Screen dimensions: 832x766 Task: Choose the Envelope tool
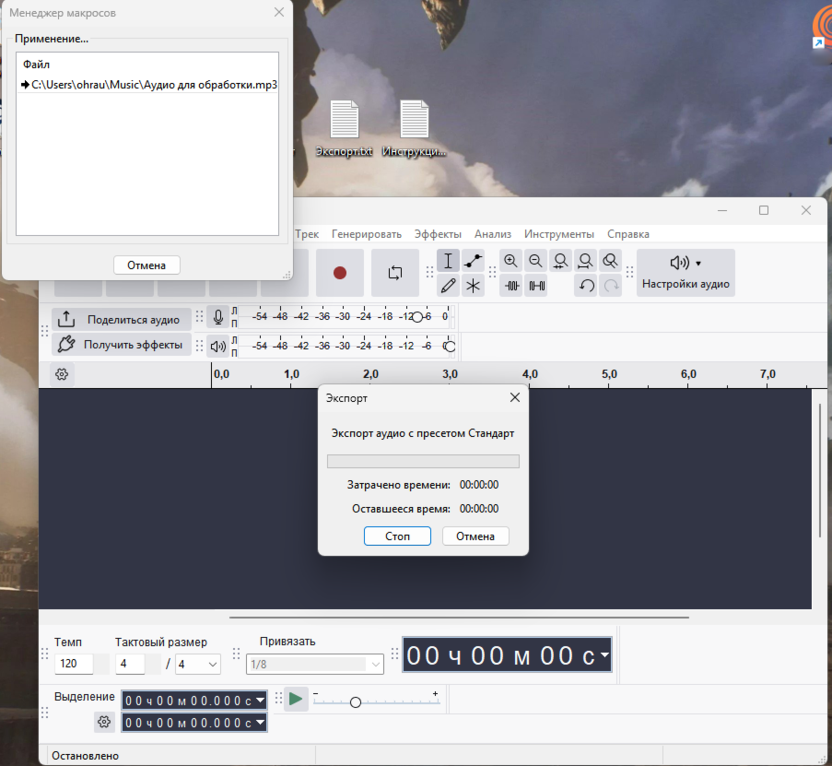tap(473, 261)
